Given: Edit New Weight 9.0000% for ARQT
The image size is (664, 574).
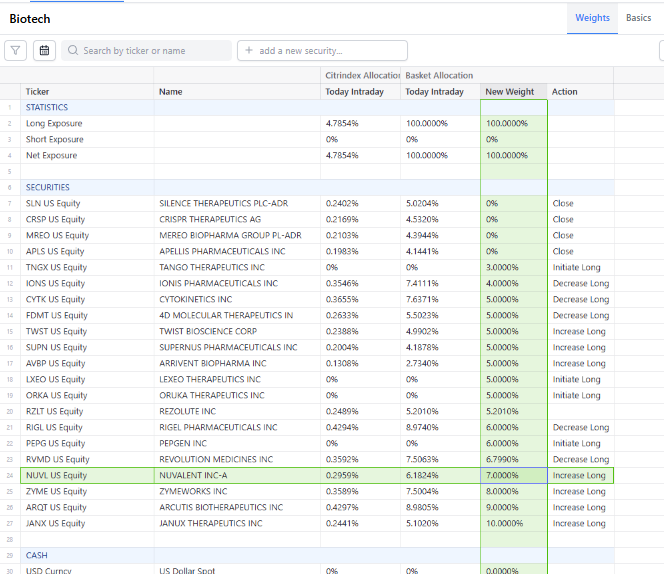Looking at the screenshot, I should [x=514, y=507].
